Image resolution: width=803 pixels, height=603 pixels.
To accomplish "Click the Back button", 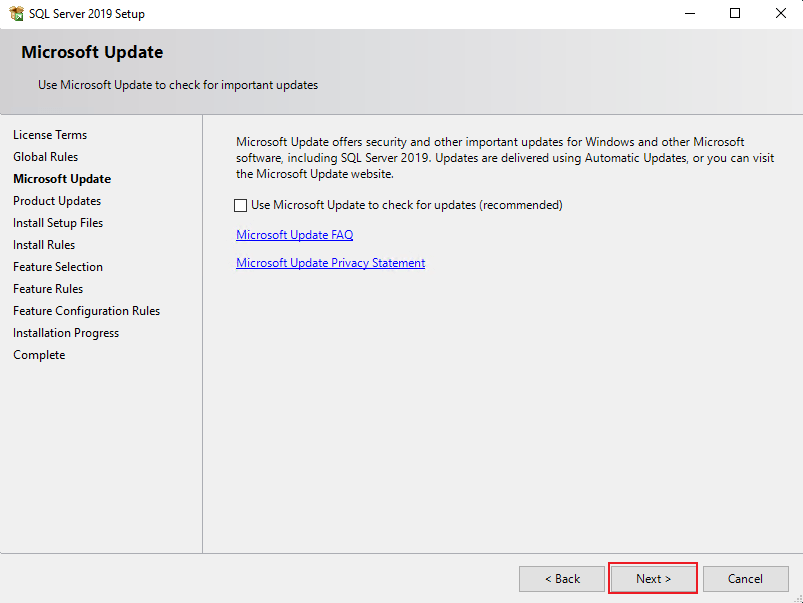I will [x=561, y=578].
